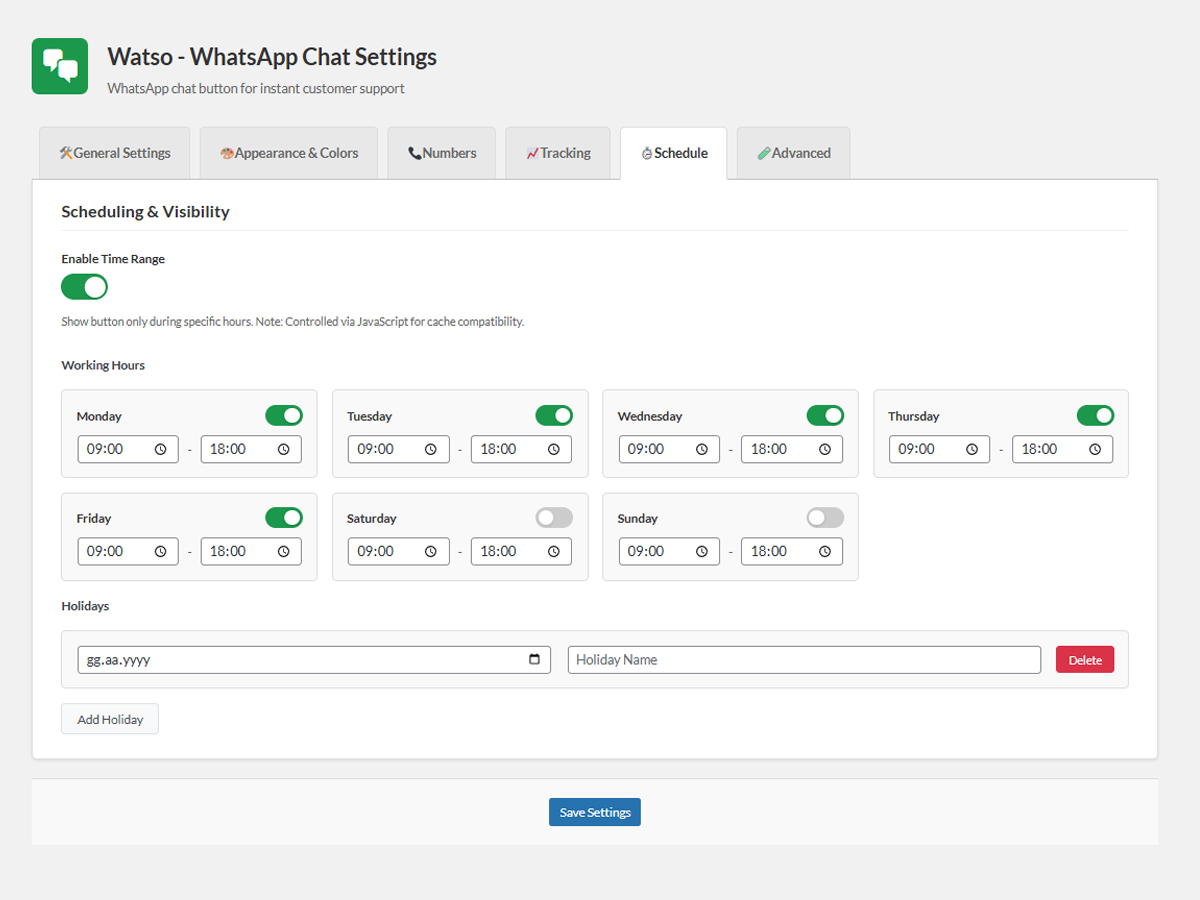
Task: Click Sunday end time 18:00 value
Action: 768,552
